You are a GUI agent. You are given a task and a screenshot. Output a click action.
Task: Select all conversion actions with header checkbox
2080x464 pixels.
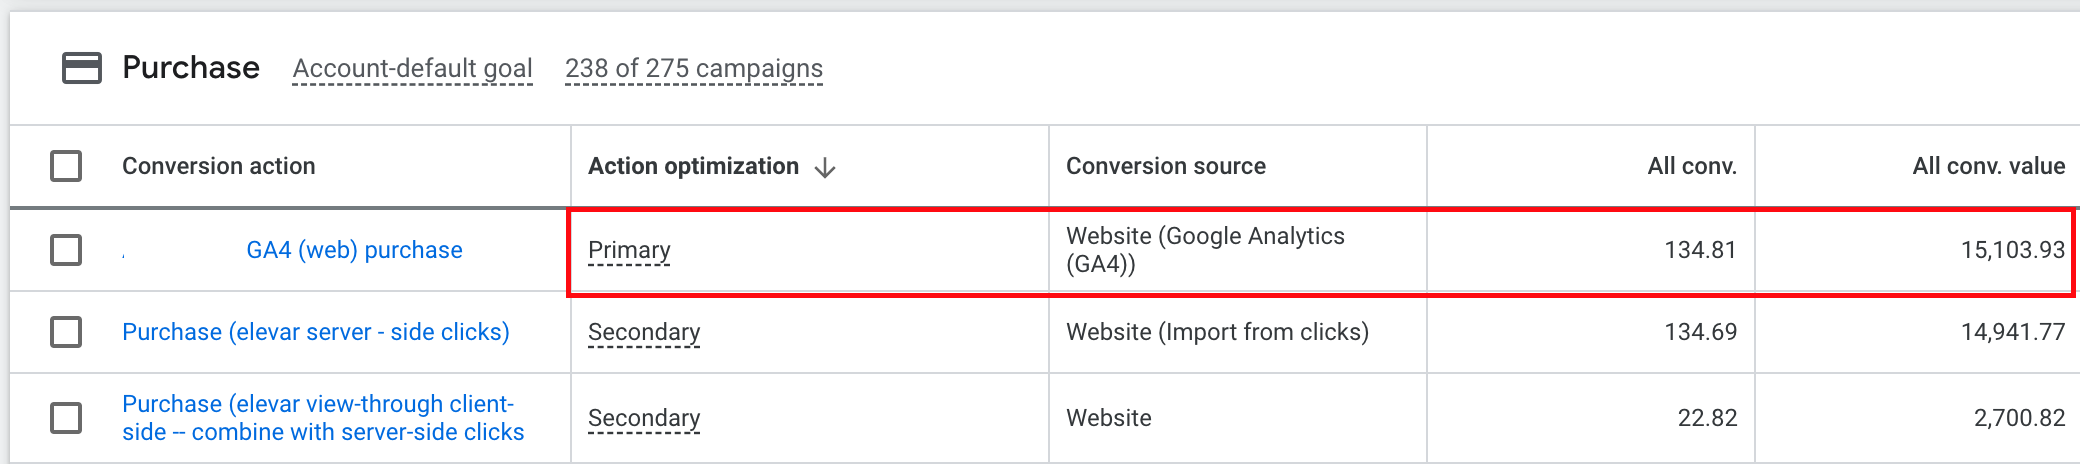(66, 166)
